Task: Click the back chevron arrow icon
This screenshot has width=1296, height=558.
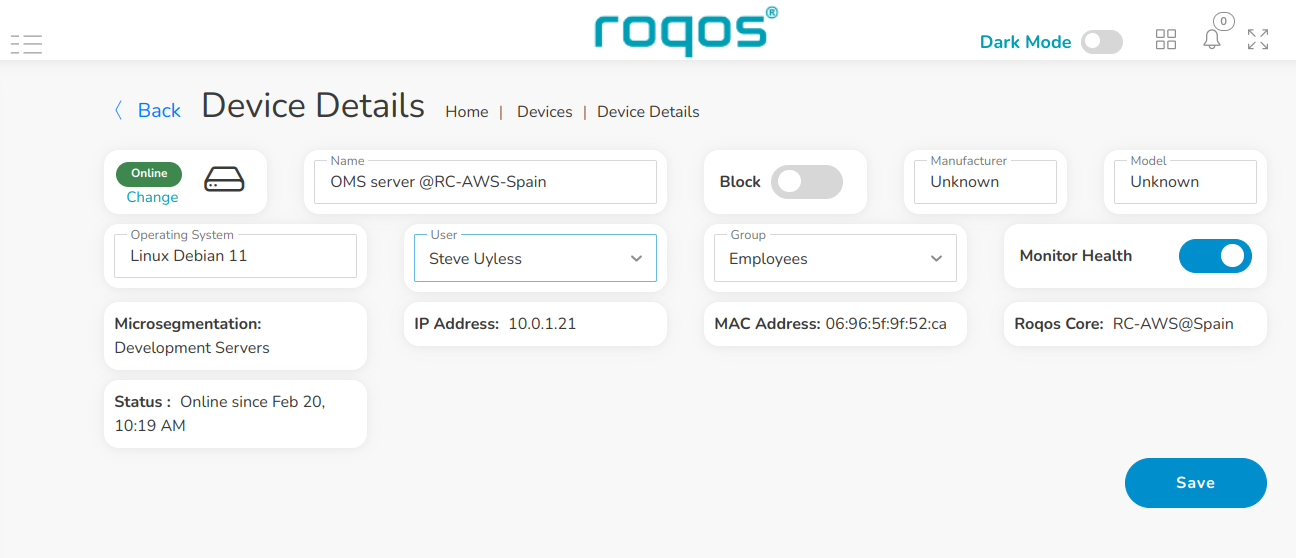Action: coord(119,110)
